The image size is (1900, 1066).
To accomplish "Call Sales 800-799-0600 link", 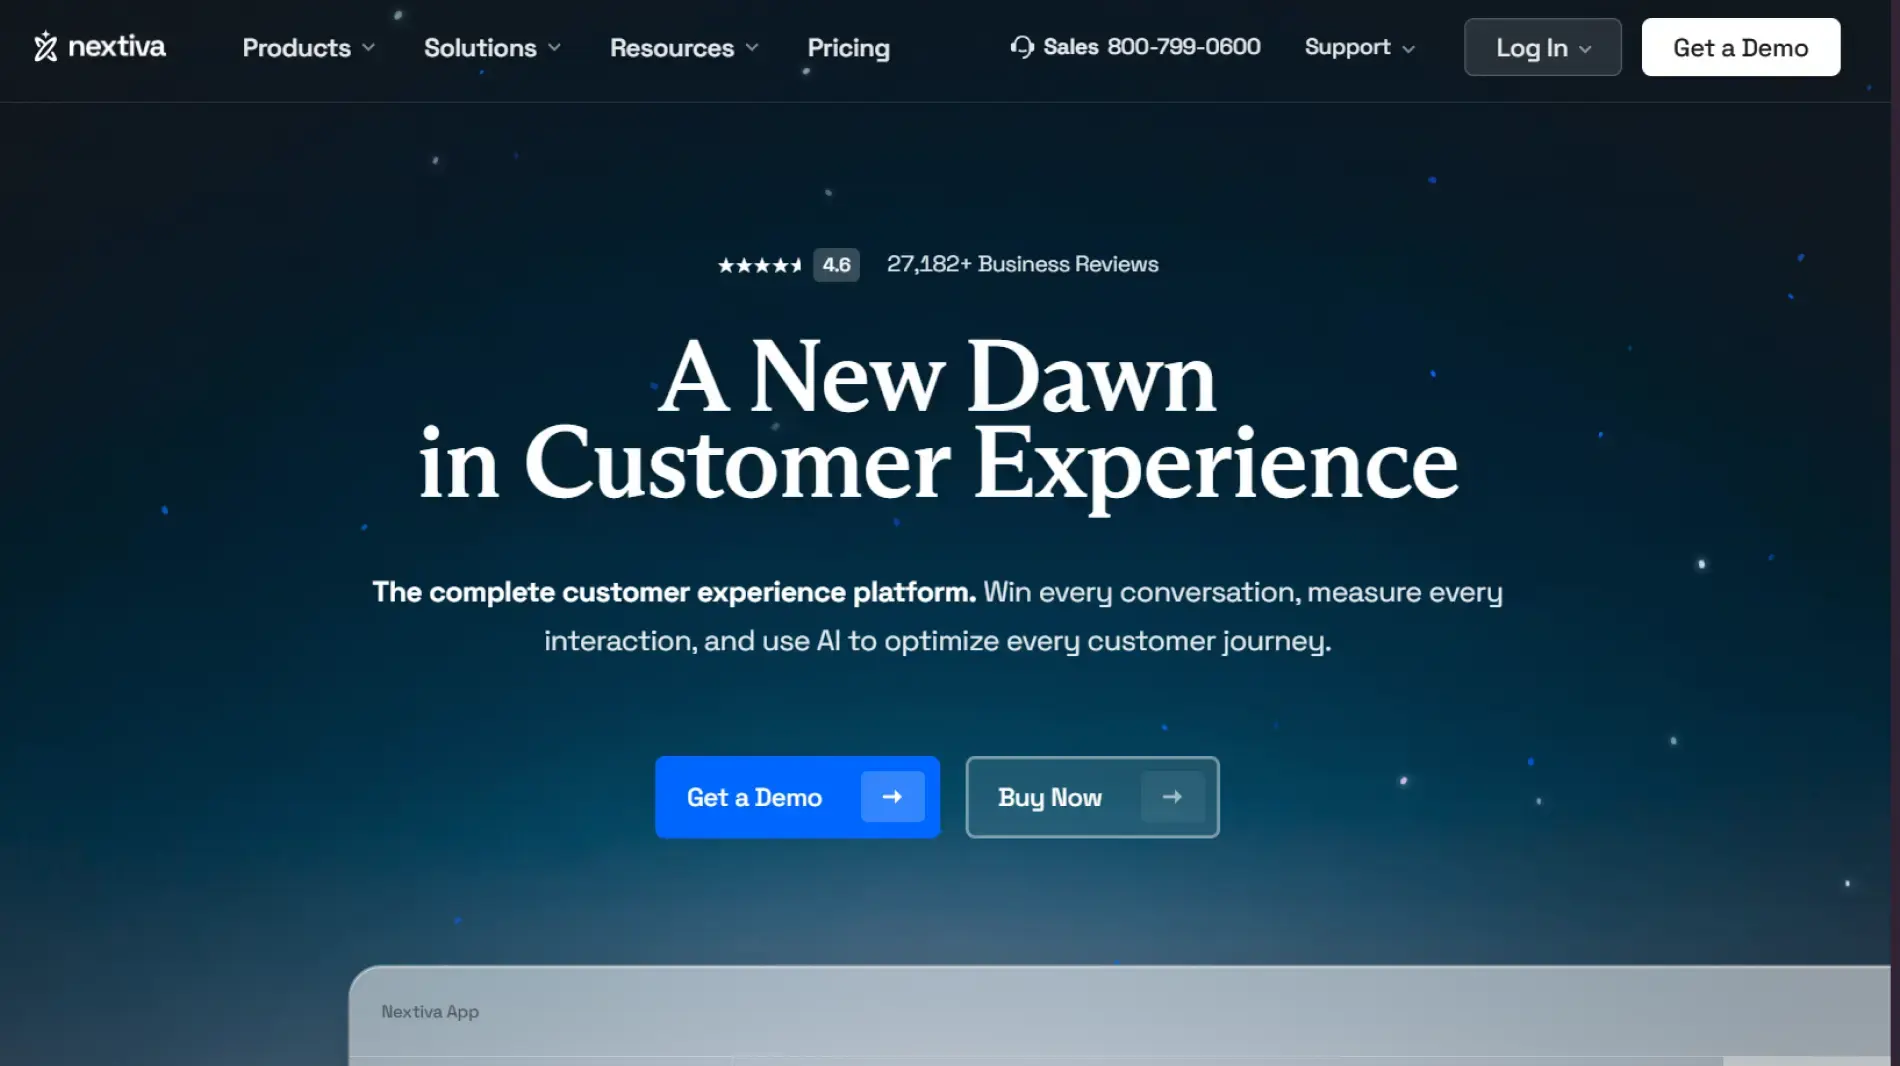I will click(1135, 47).
